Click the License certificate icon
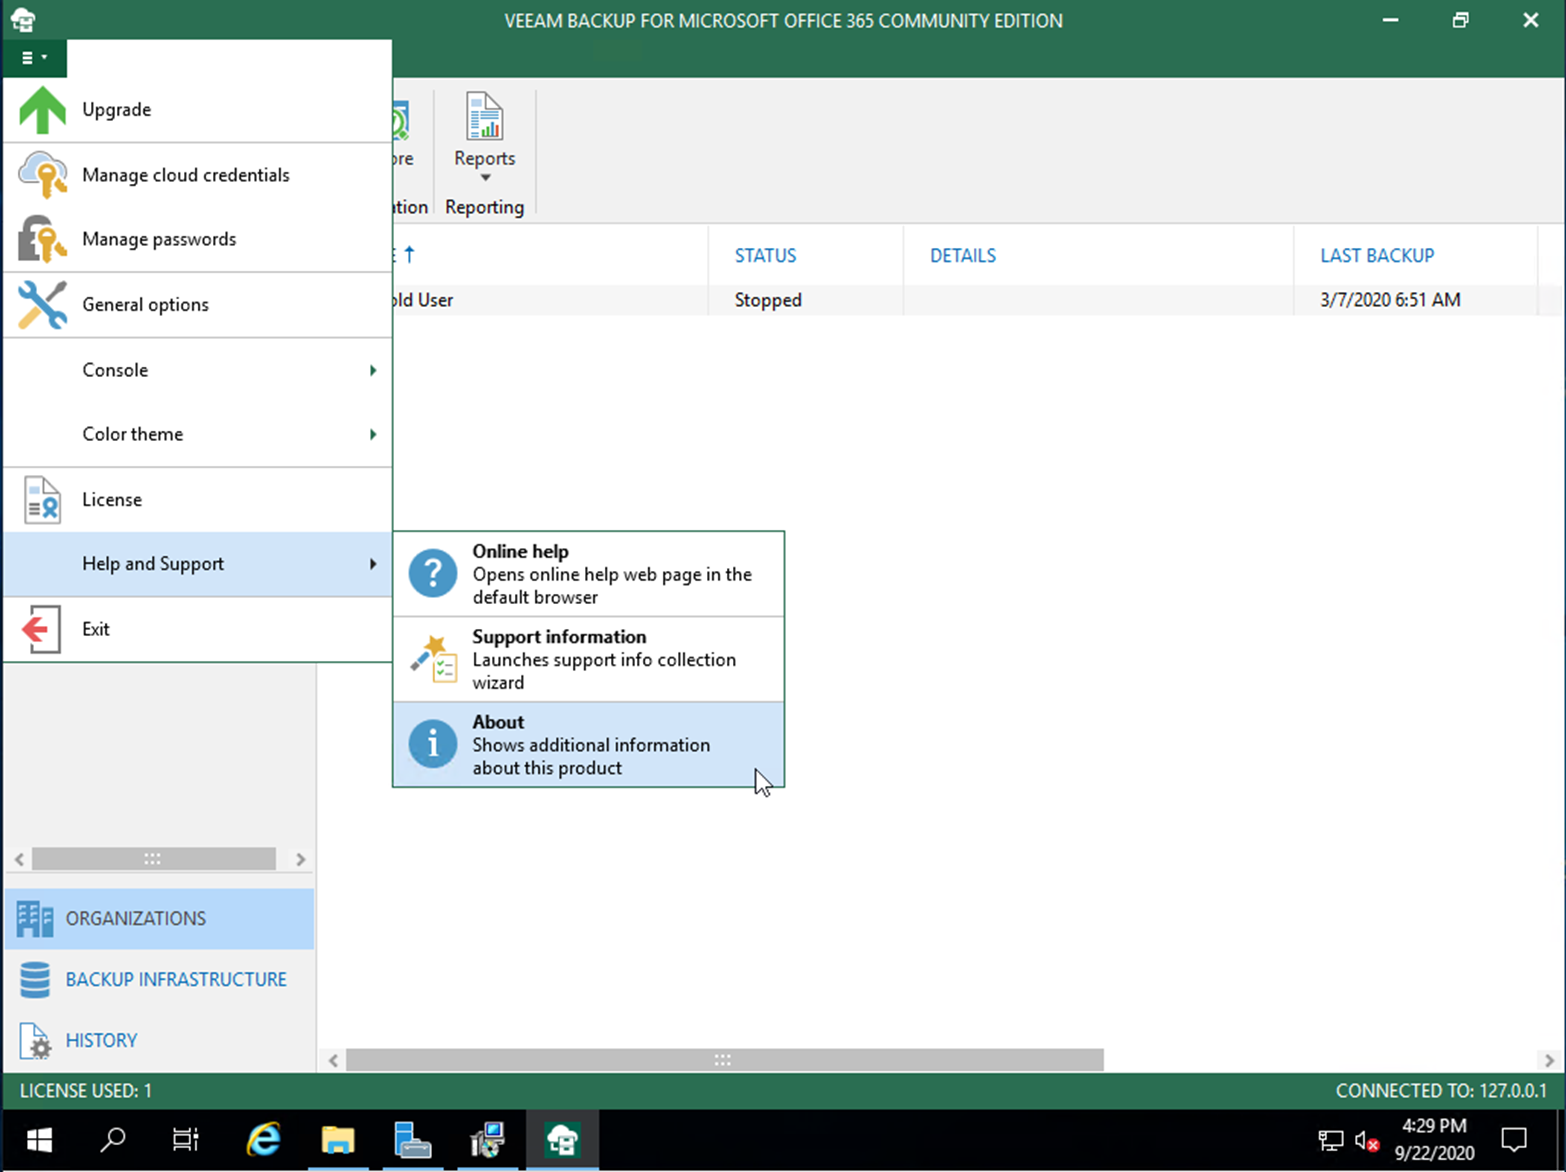 42,499
